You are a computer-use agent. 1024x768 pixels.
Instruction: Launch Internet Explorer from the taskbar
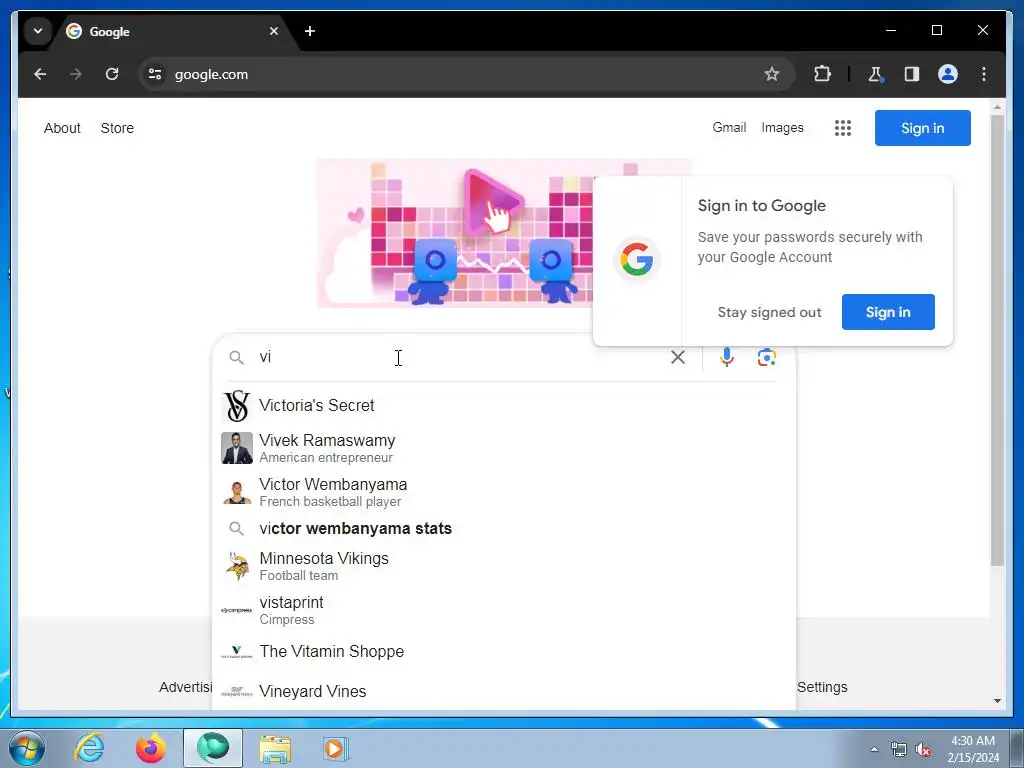89,748
